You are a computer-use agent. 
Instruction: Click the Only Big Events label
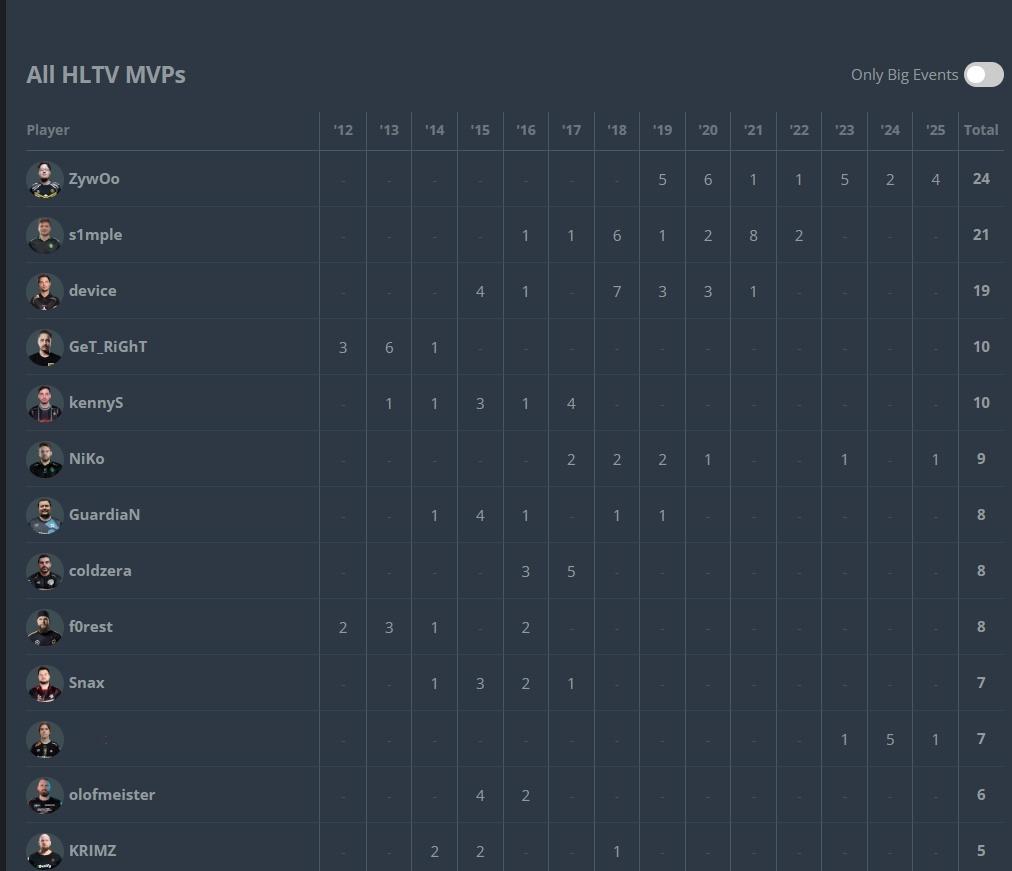pyautogui.click(x=904, y=75)
